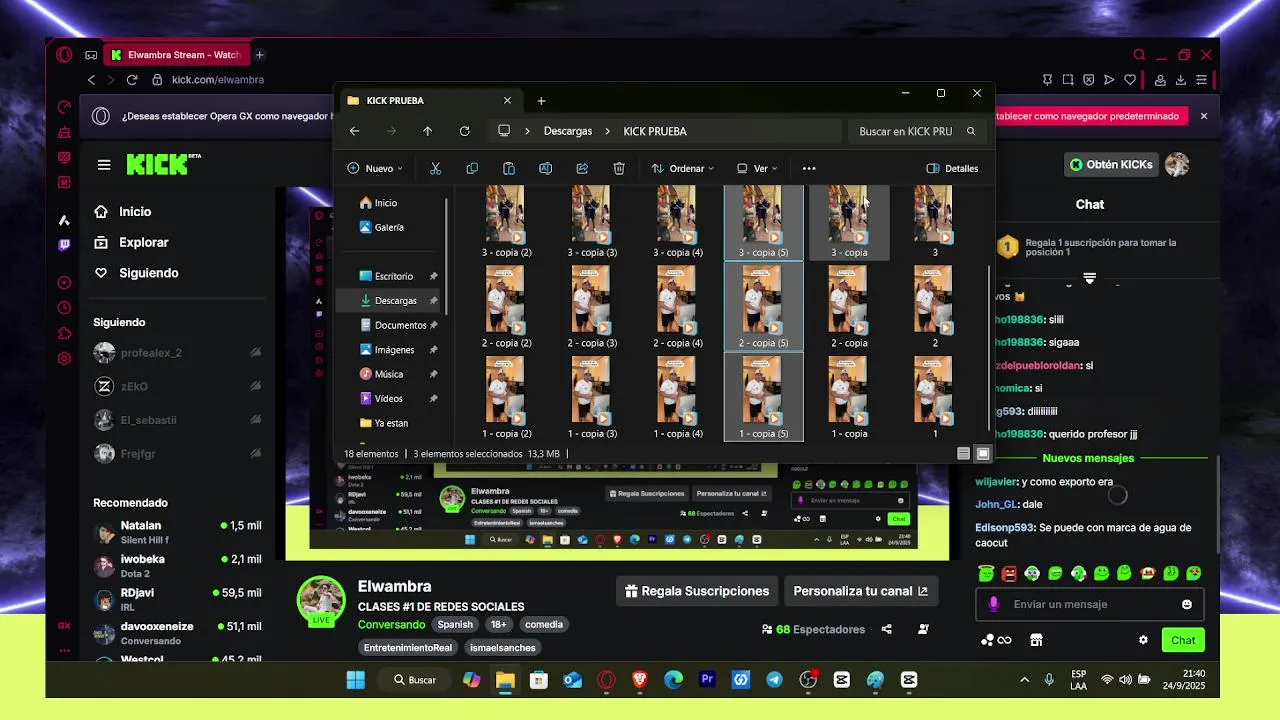The image size is (1280, 720).
Task: Show hidden system tray icons chevron
Action: (x=1024, y=679)
